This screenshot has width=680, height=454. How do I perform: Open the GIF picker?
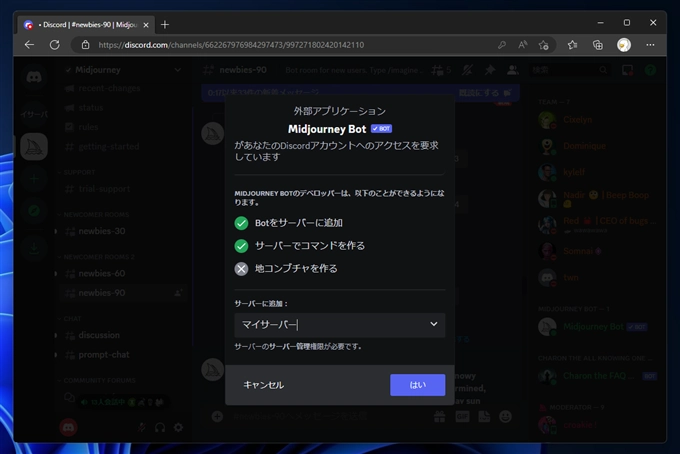[462, 416]
